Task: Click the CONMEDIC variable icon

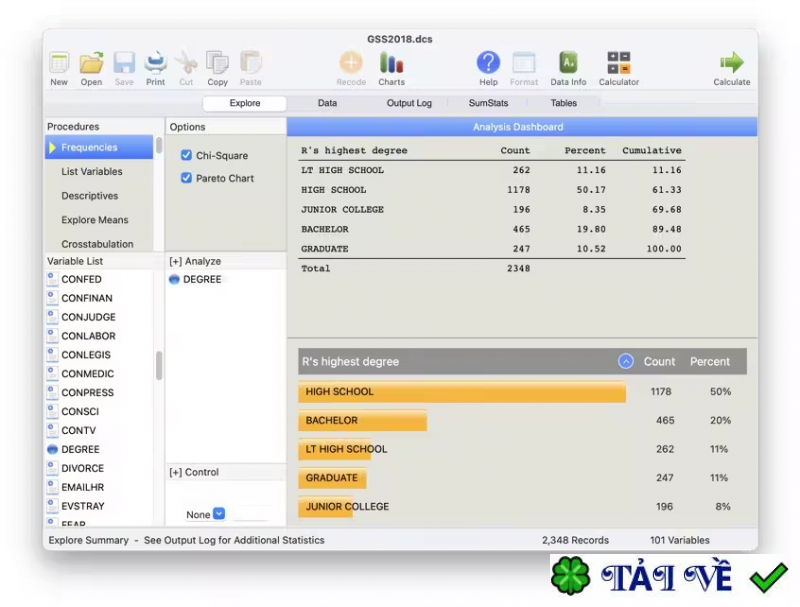Action: (52, 373)
